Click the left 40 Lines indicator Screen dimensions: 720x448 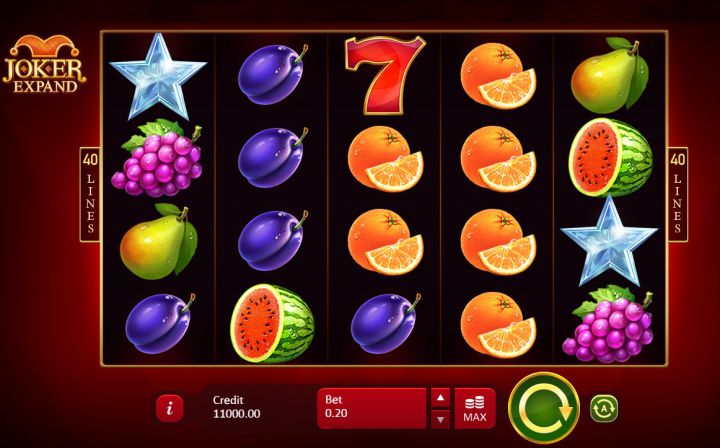click(90, 194)
